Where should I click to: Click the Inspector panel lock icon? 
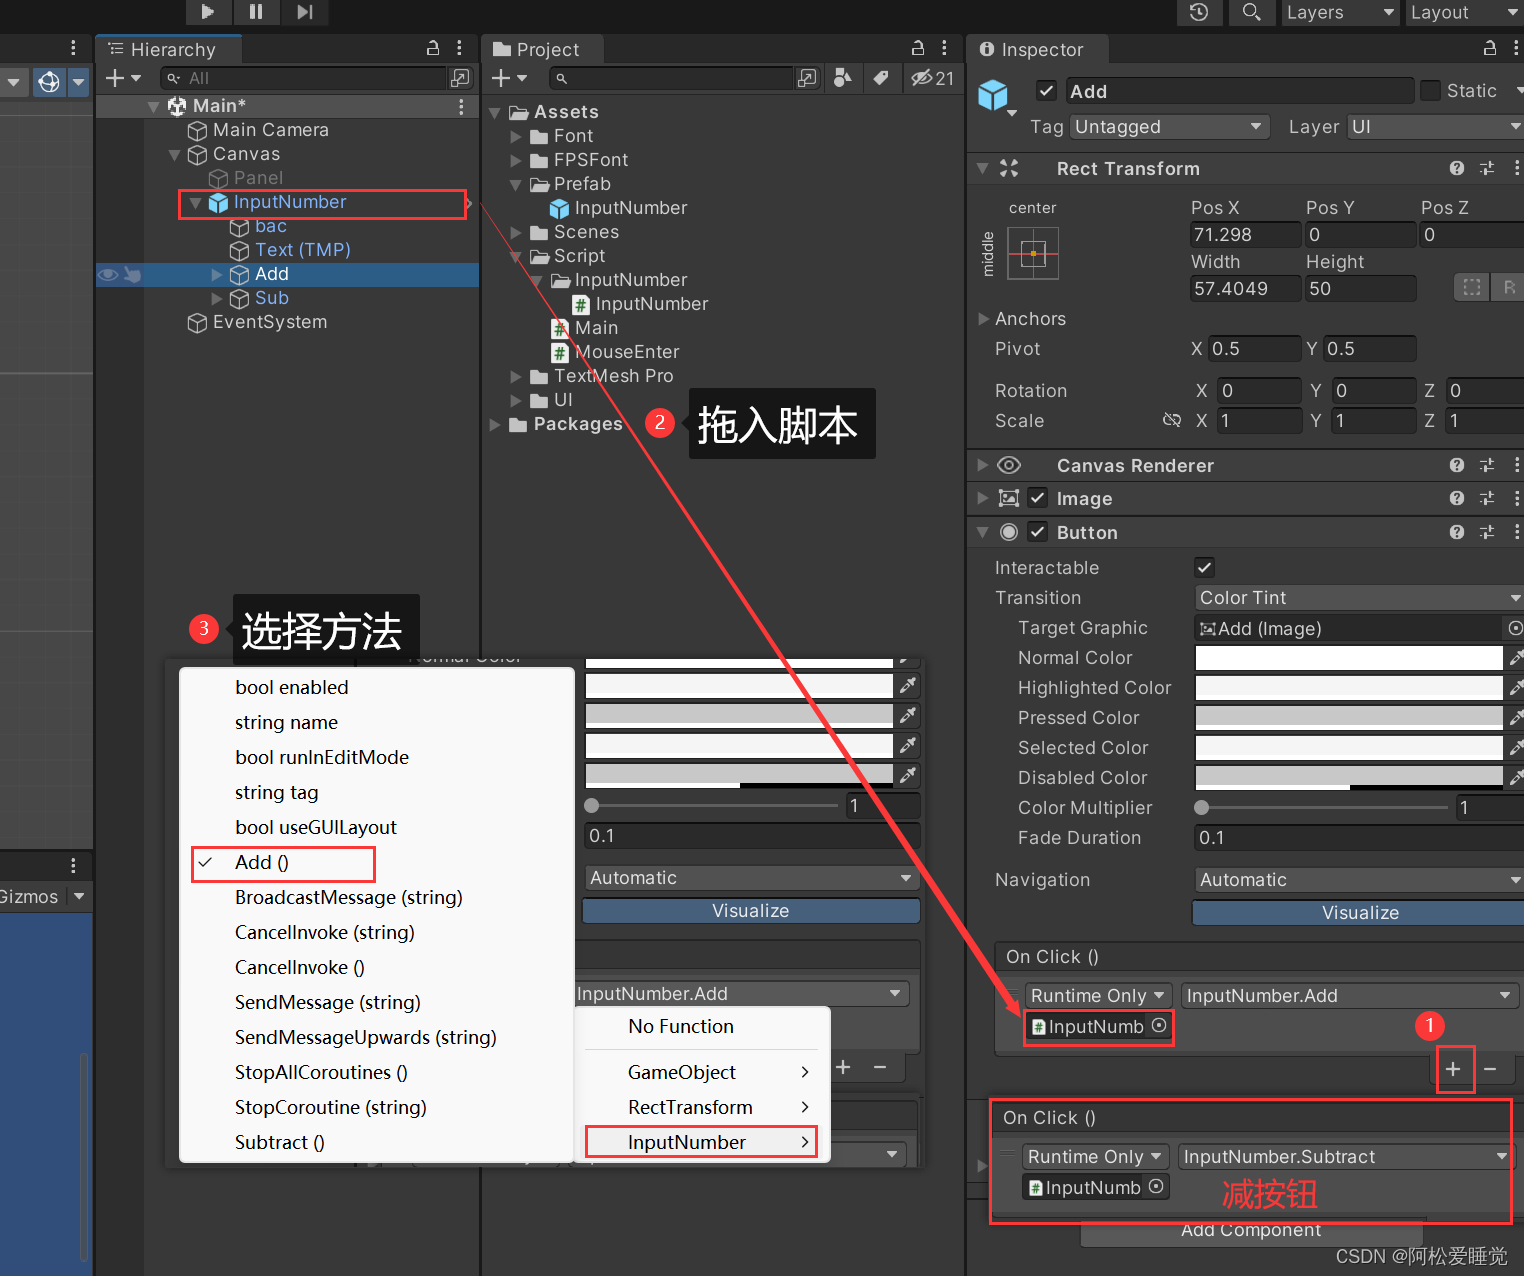point(1490,48)
